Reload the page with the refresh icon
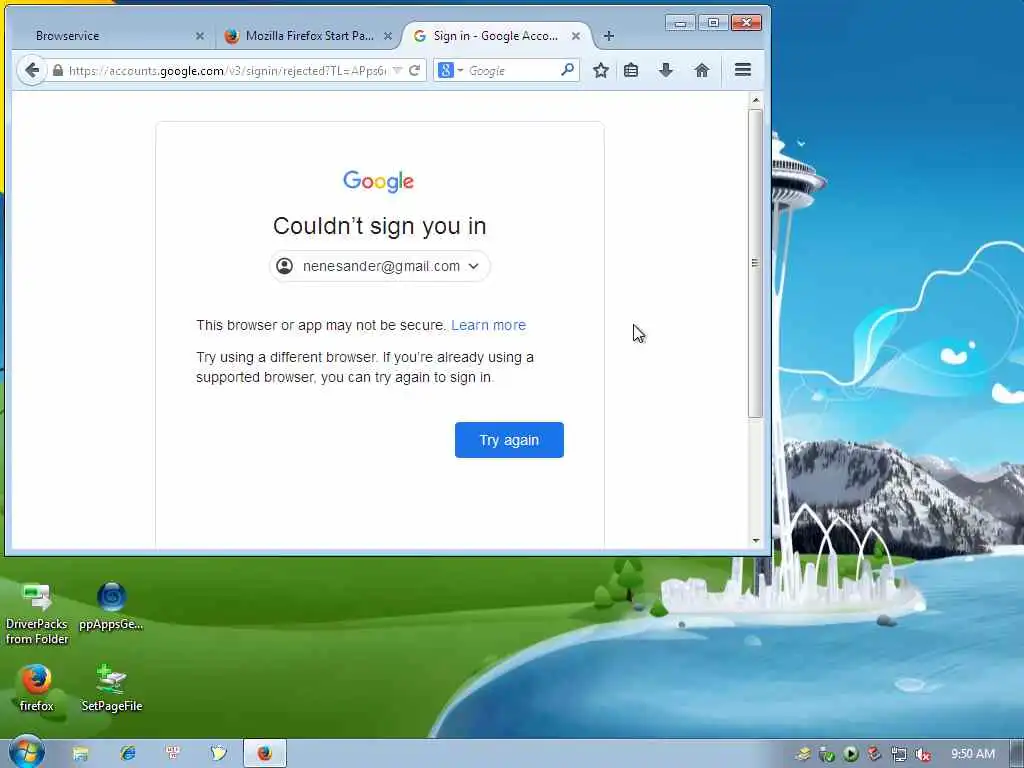1024x768 pixels. (x=414, y=71)
